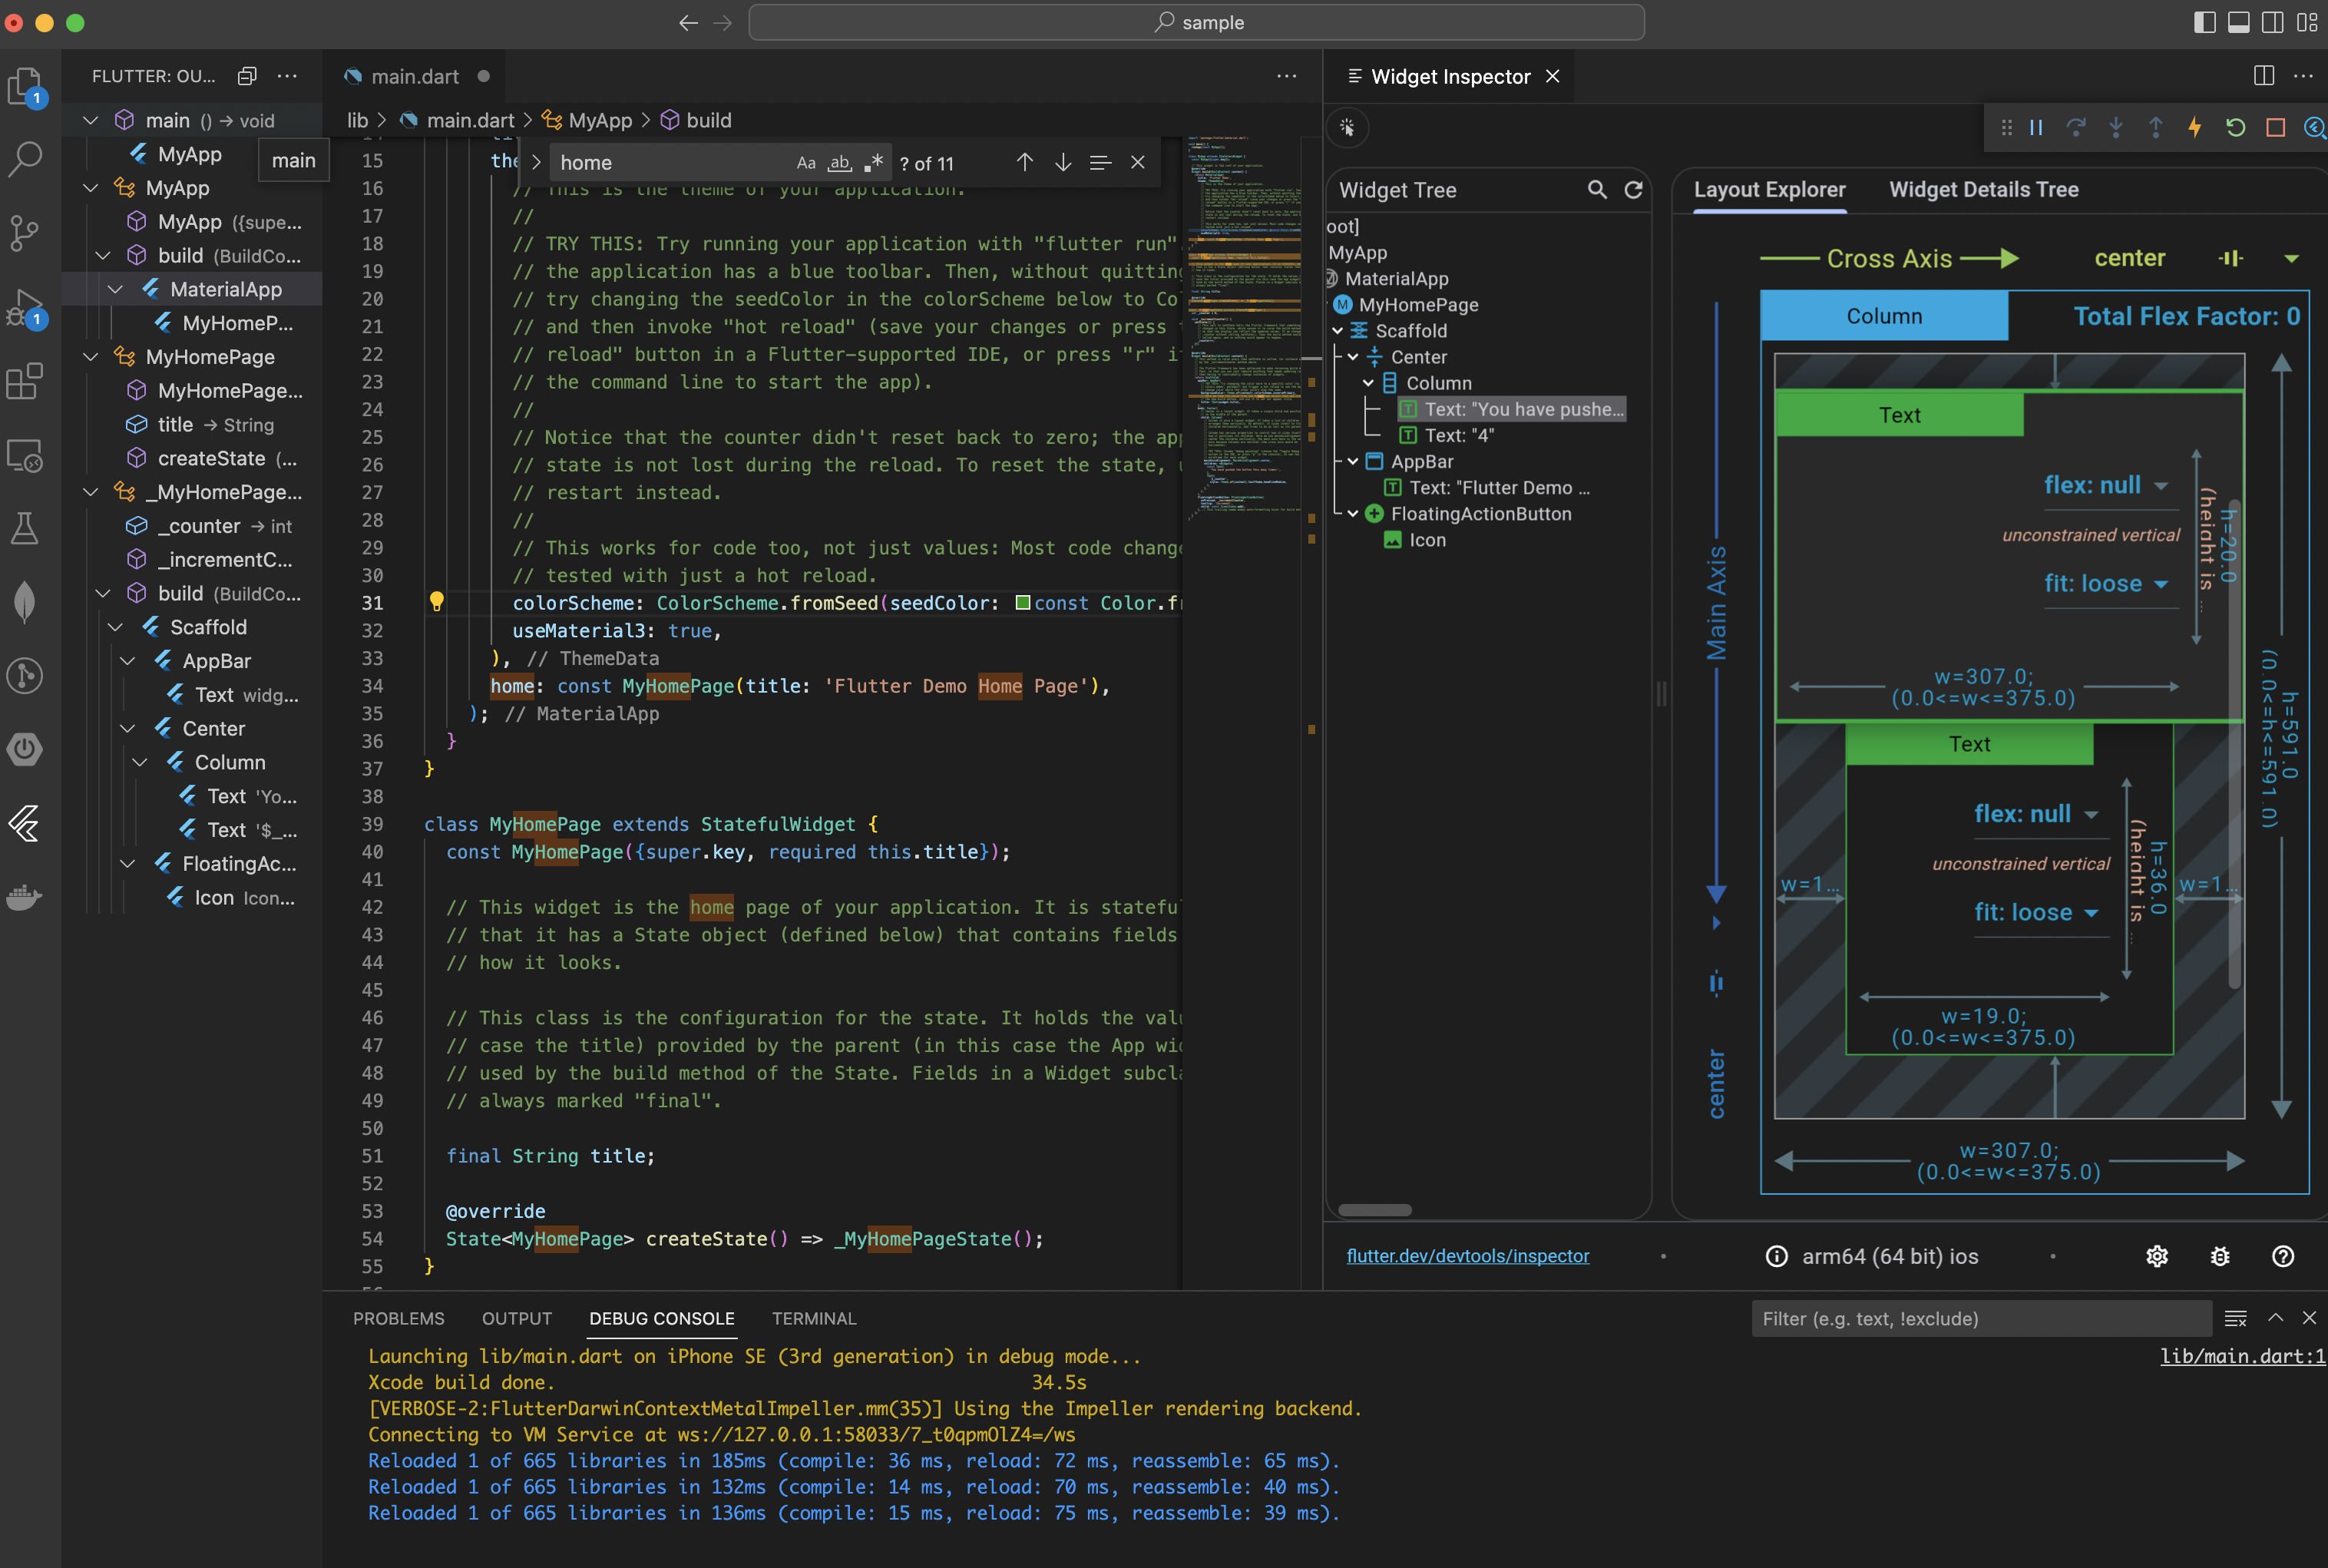
Task: Toggle regular expression search in find widget
Action: coord(873,162)
